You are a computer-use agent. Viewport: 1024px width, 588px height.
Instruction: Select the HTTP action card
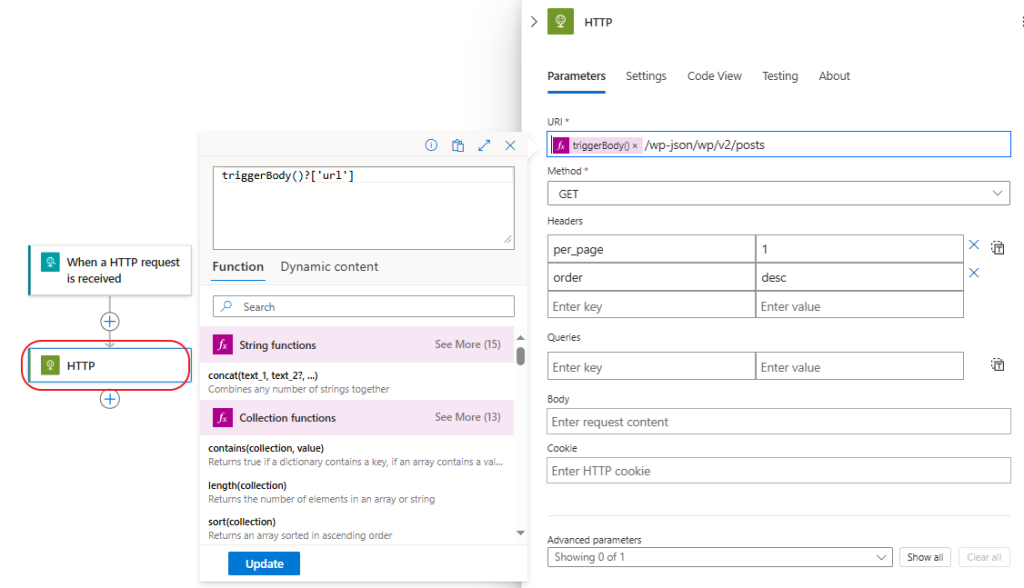(110, 365)
